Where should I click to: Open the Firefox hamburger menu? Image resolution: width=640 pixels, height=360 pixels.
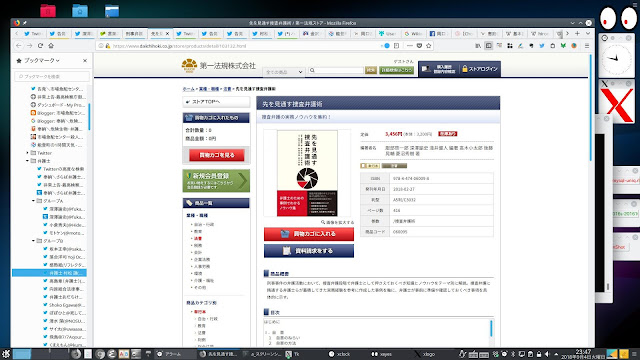tap(587, 46)
